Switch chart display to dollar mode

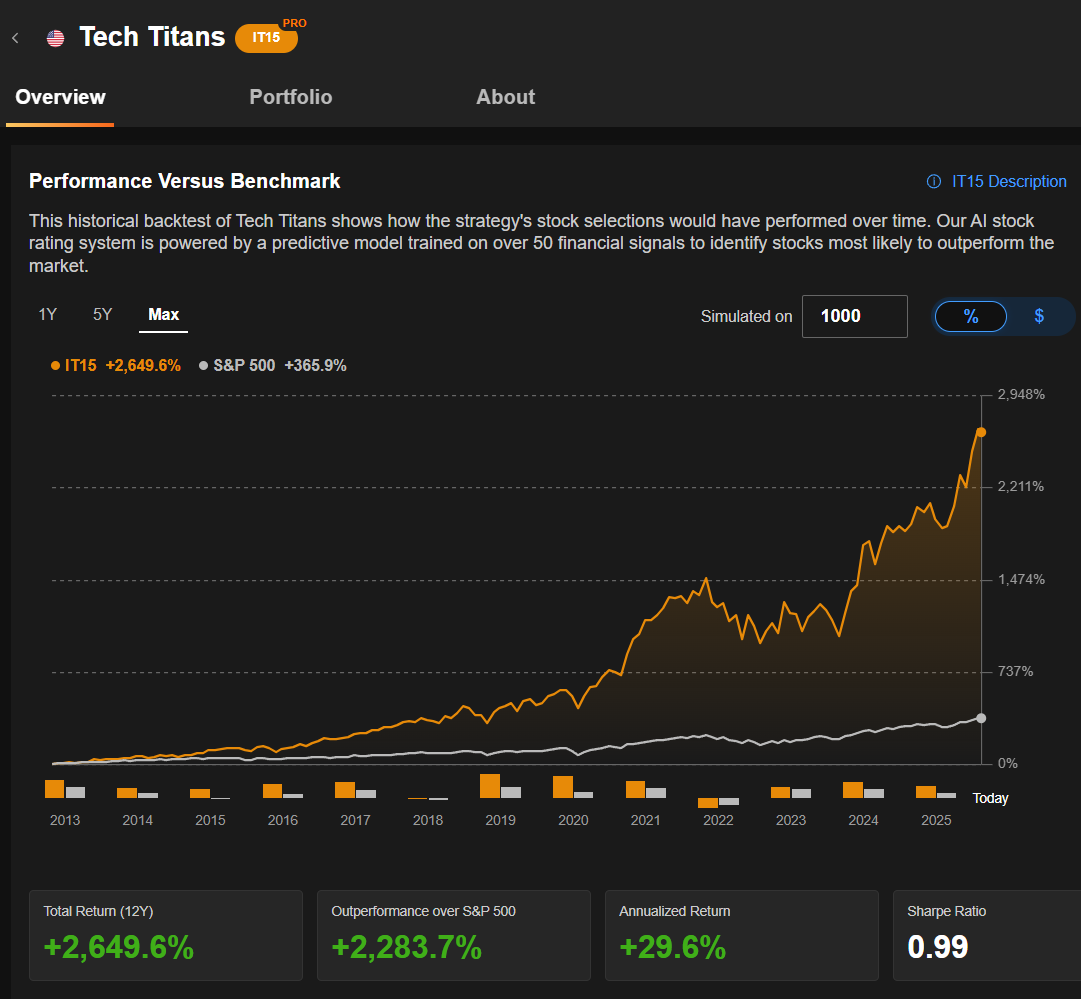click(x=1039, y=316)
